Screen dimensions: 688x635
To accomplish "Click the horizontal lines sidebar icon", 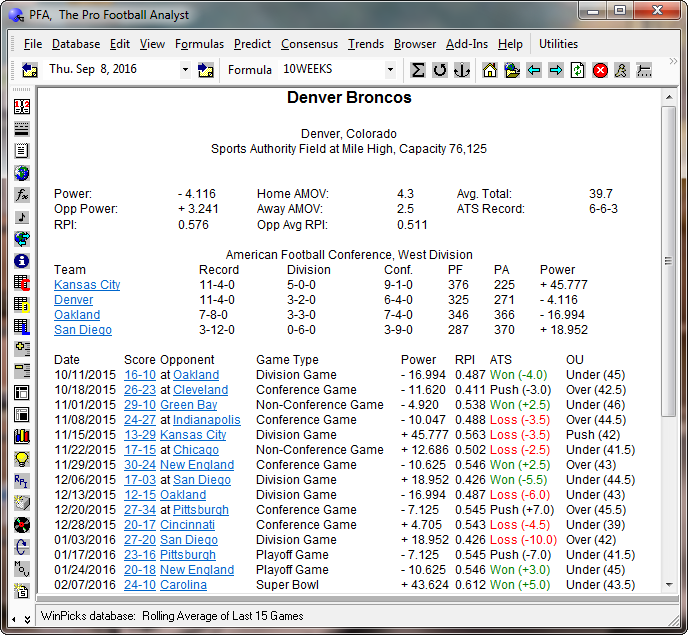I will (x=22, y=129).
